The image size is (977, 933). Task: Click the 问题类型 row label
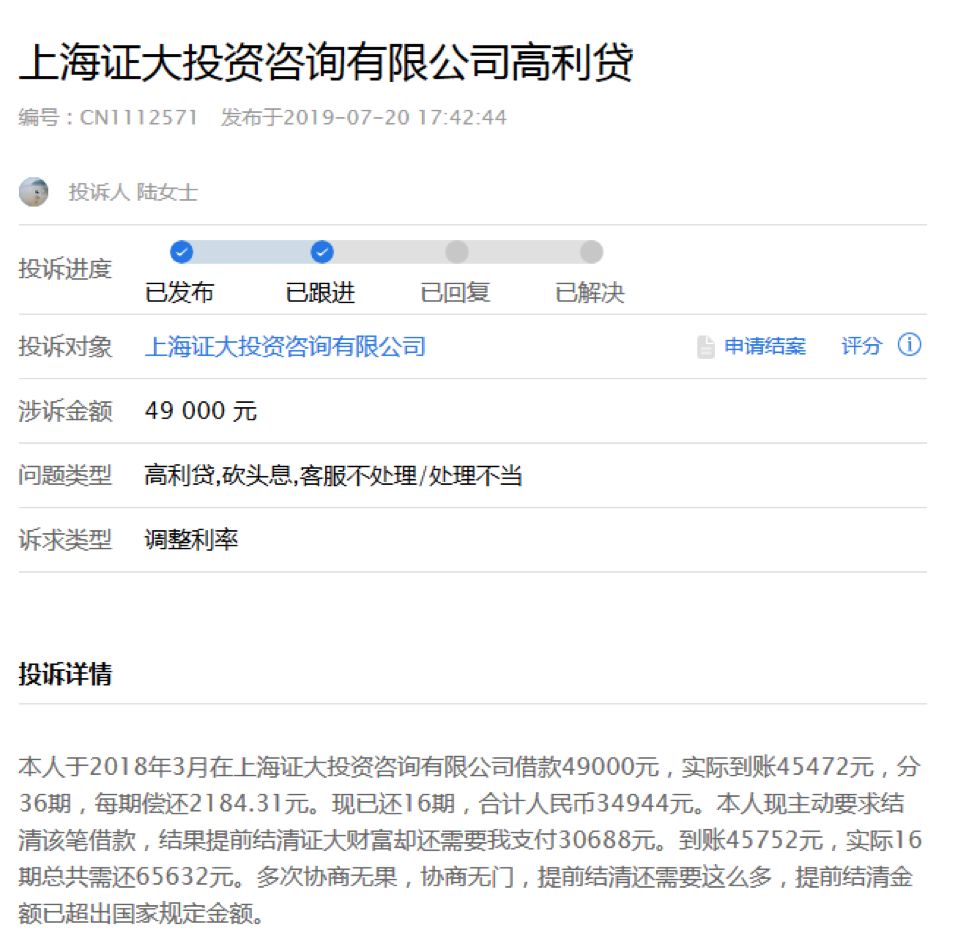(65, 476)
